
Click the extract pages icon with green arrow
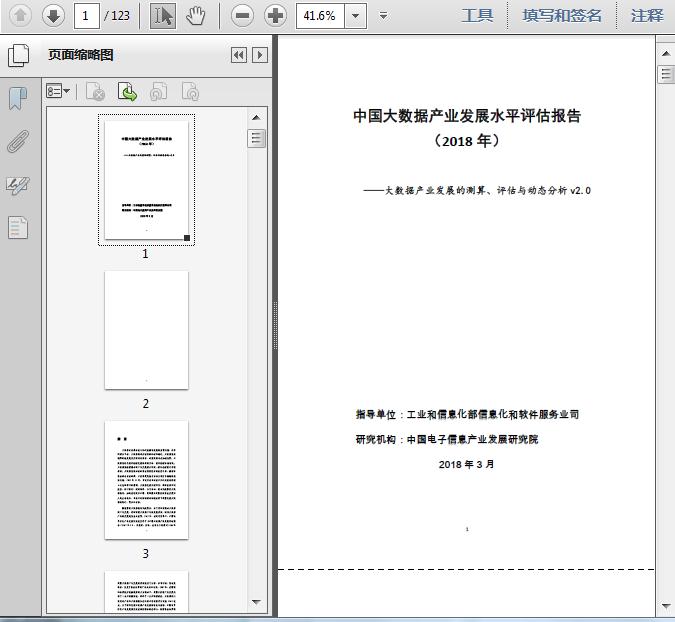tap(128, 92)
